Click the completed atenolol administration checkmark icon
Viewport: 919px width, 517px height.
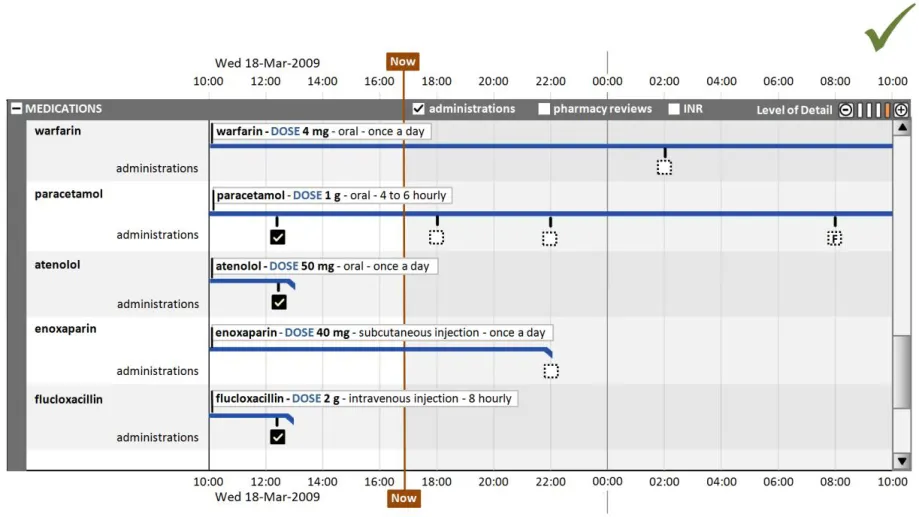278,302
